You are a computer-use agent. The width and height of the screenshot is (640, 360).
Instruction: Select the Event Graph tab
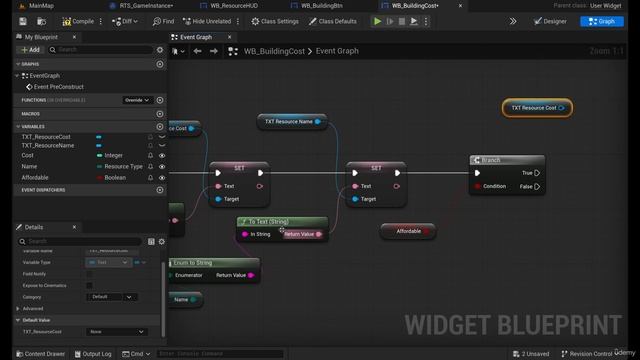pos(196,37)
